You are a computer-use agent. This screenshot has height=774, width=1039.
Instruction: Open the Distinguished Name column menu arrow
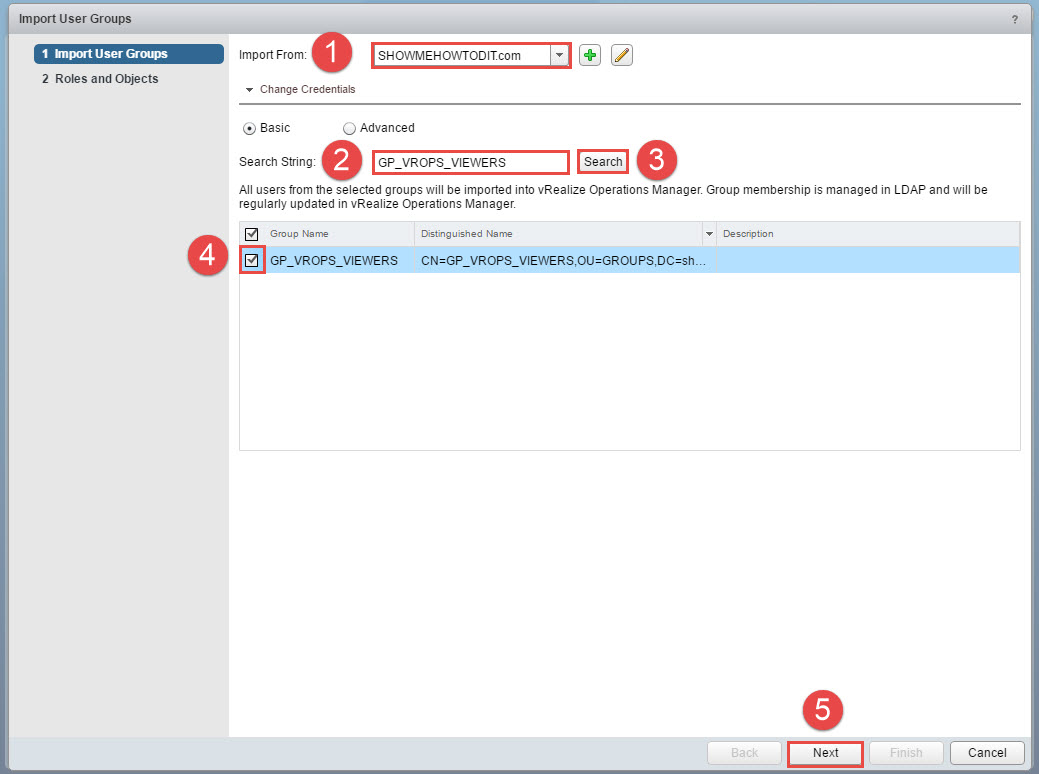click(x=709, y=234)
